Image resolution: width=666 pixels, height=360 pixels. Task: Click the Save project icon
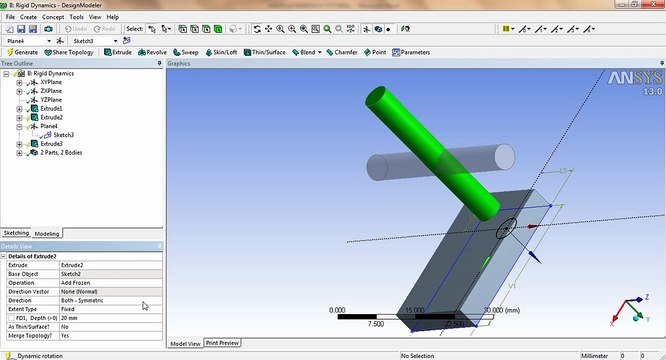[x=21, y=29]
